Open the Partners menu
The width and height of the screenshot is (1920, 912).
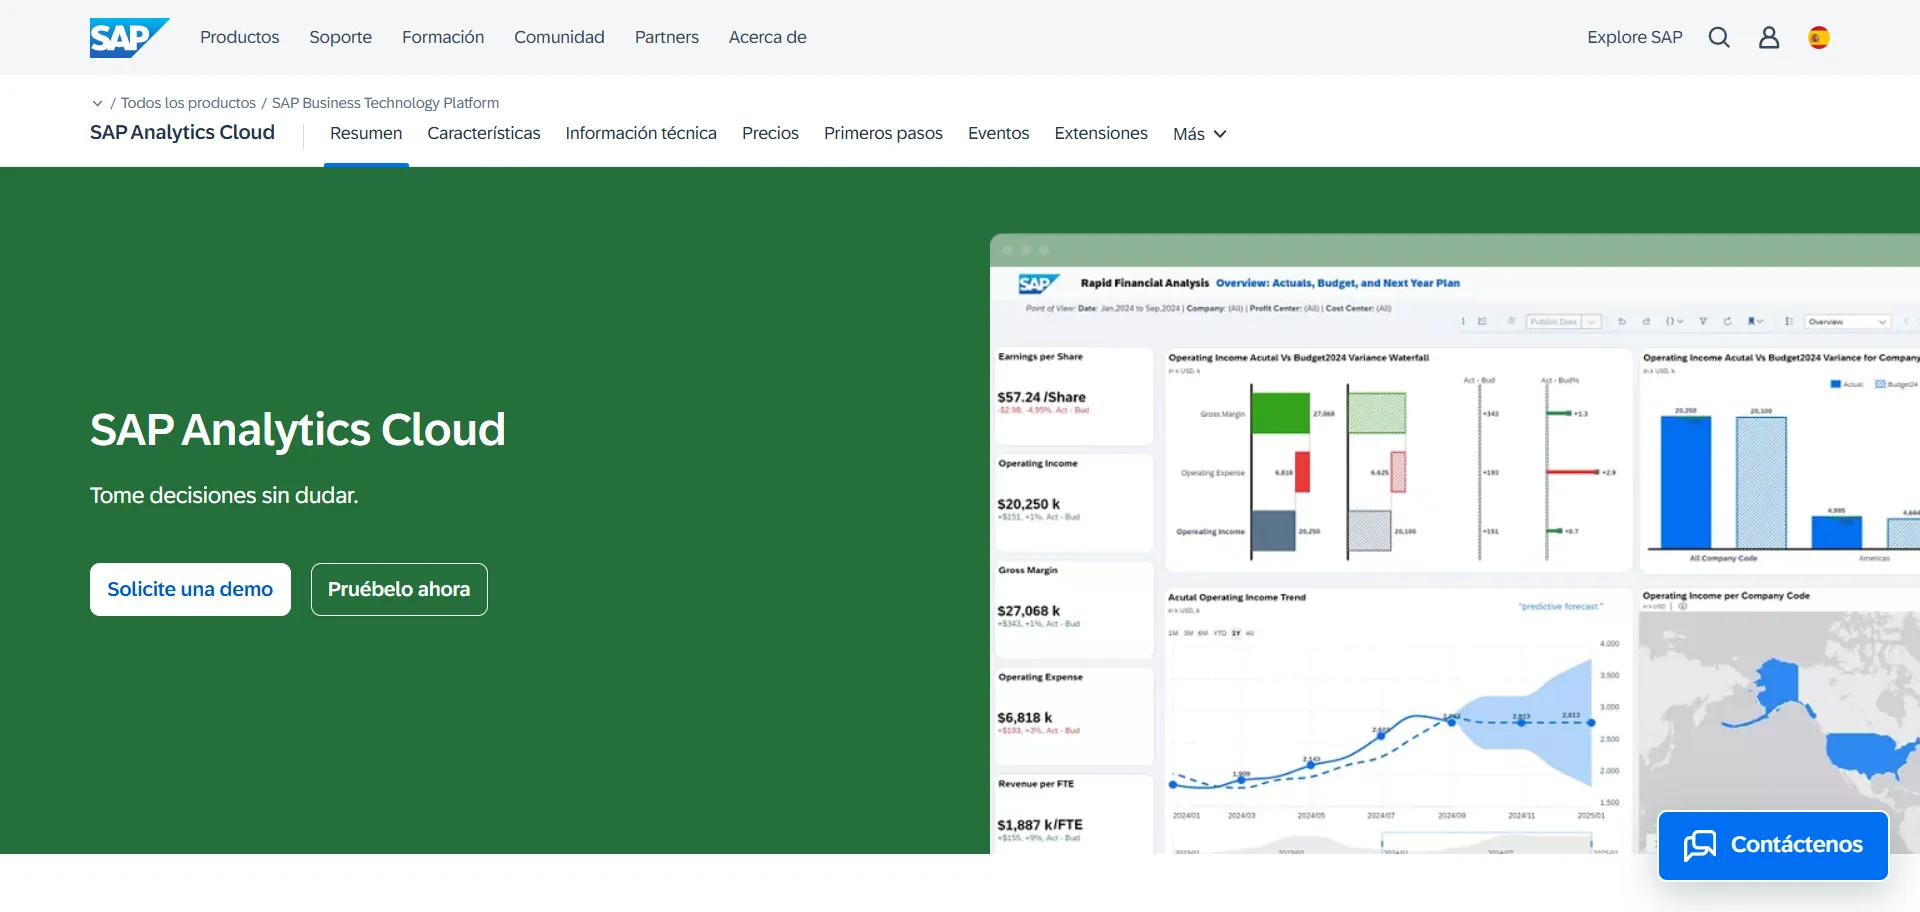[667, 37]
